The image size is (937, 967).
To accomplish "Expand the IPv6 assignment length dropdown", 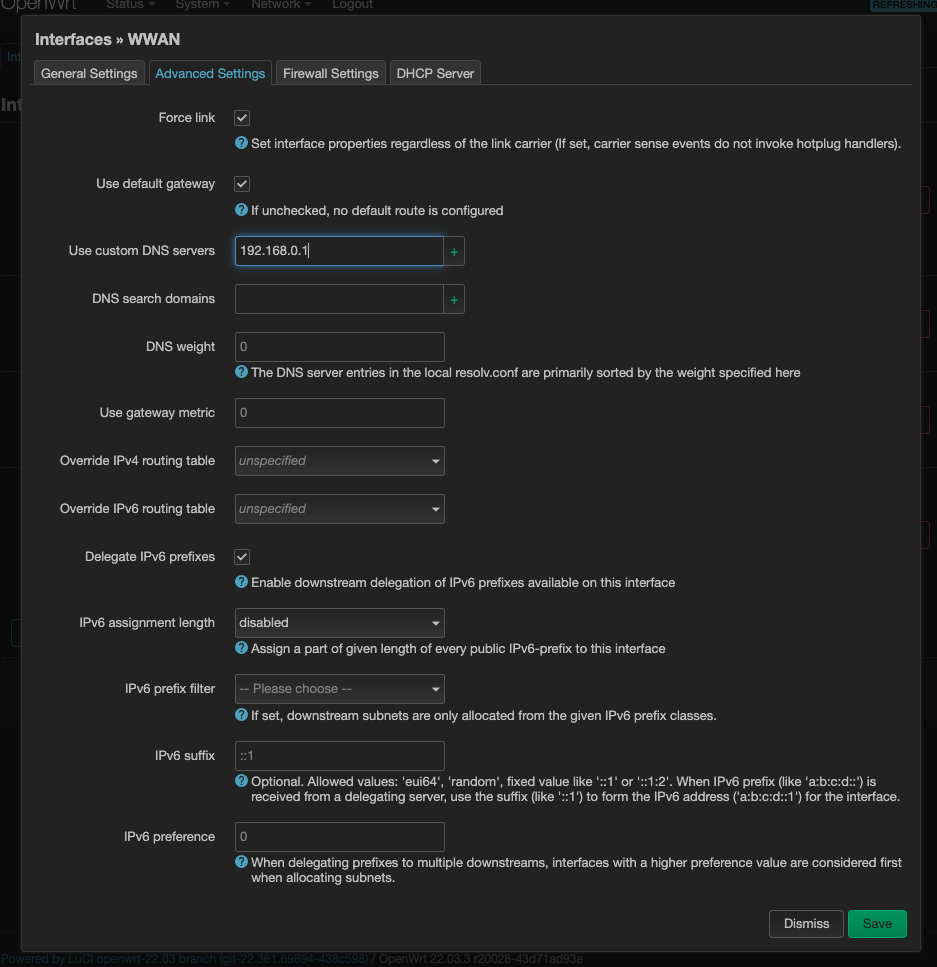I will (339, 622).
